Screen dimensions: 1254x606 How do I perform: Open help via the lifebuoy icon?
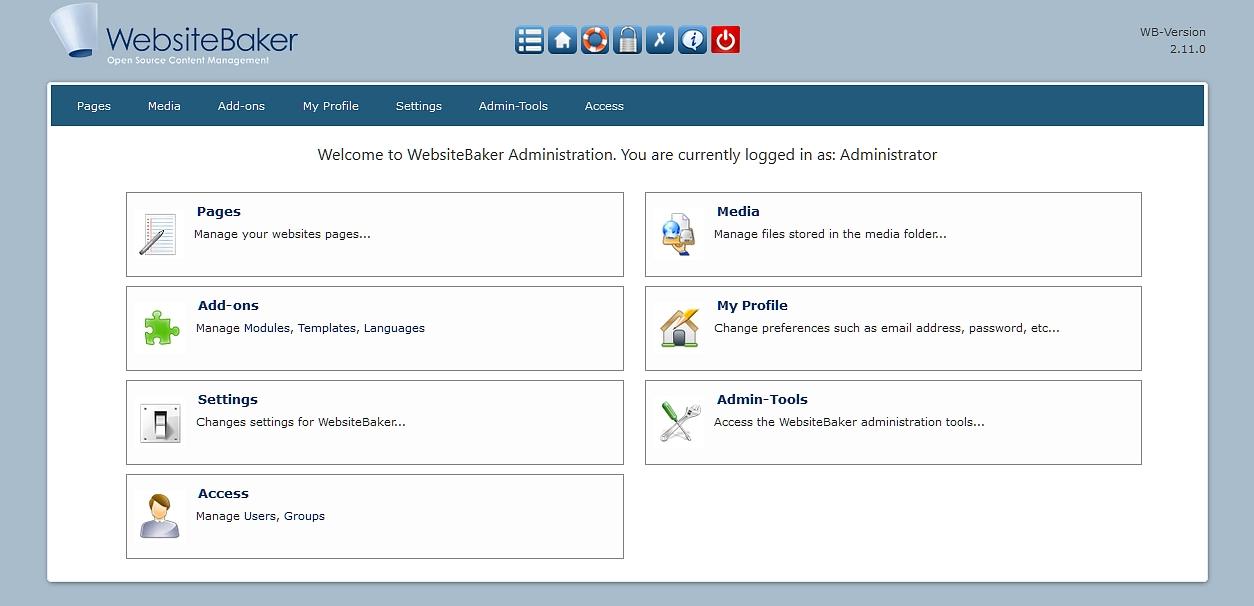595,40
